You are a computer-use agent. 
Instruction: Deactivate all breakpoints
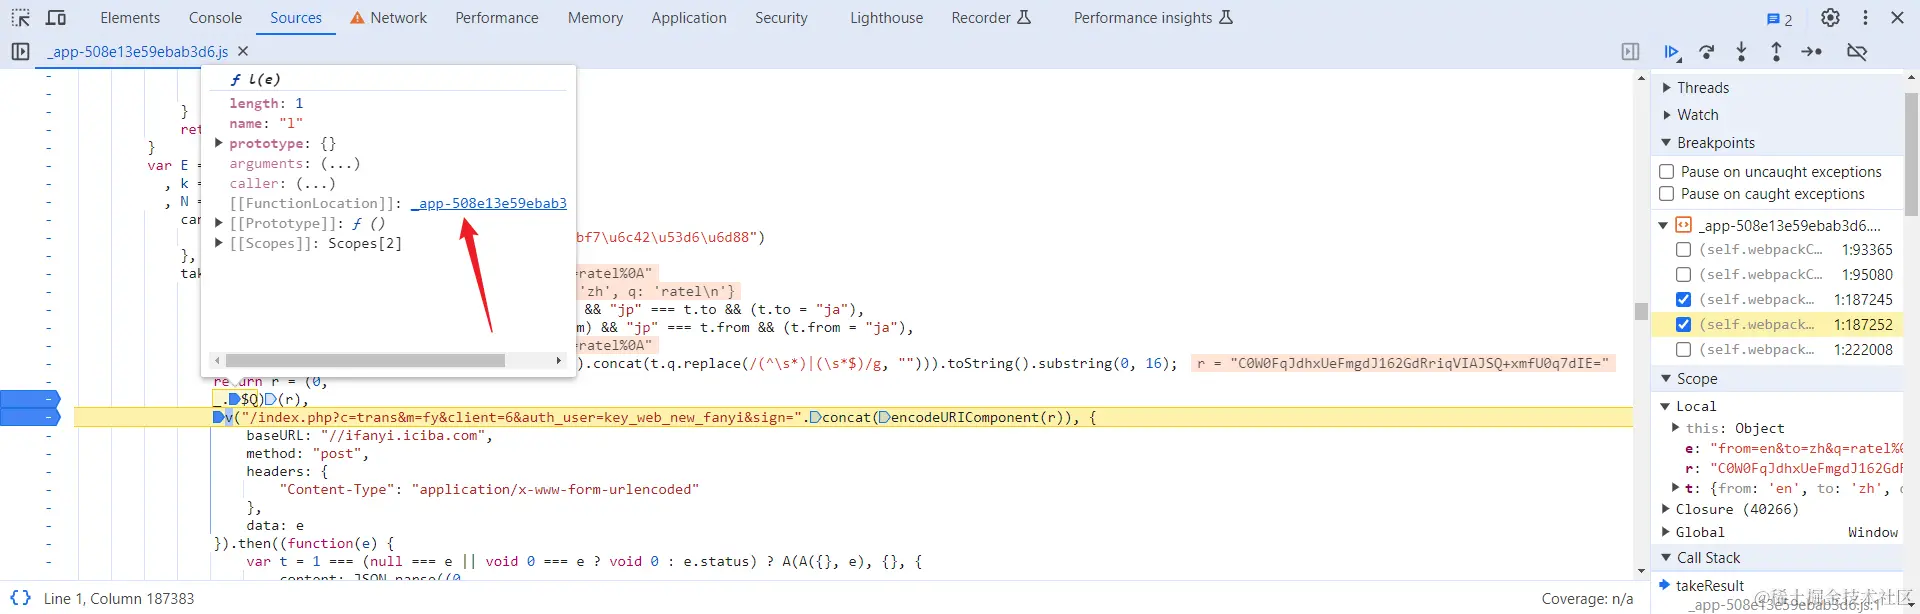(x=1857, y=52)
